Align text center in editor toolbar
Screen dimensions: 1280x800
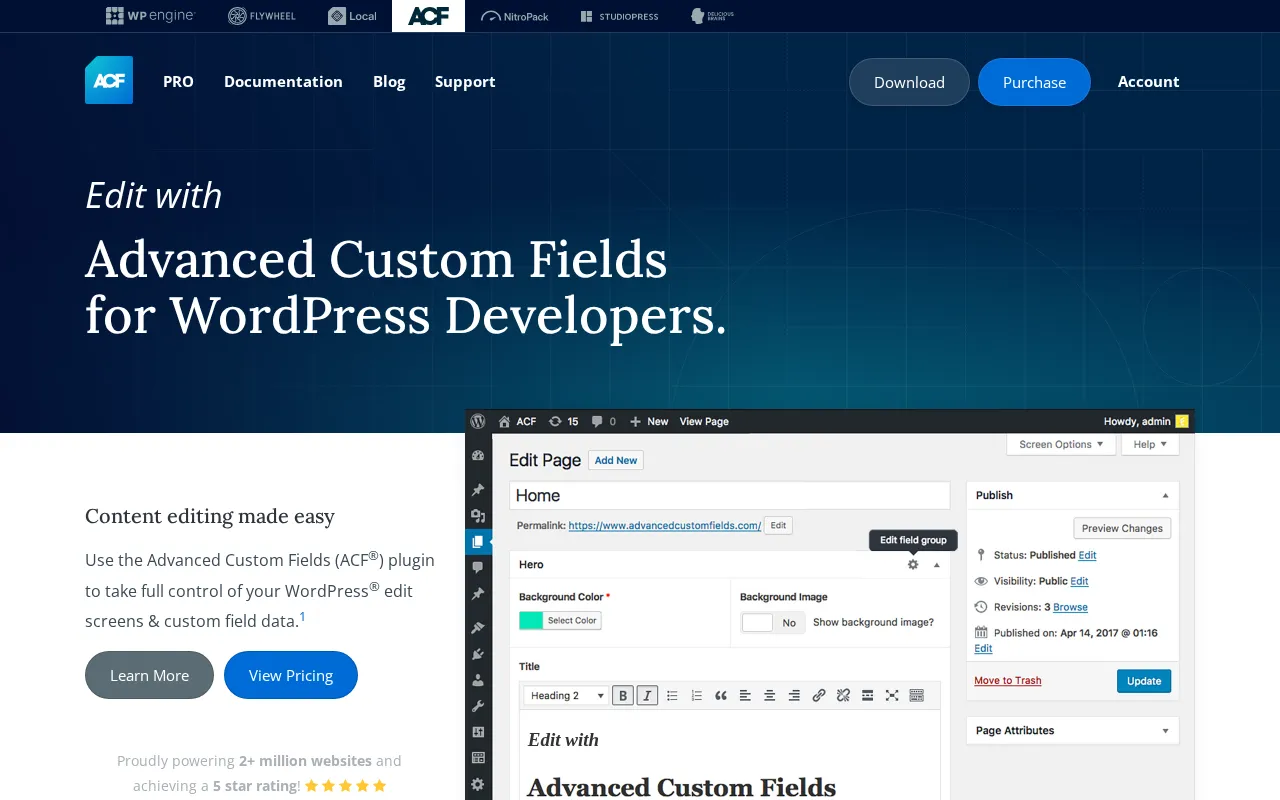pyautogui.click(x=770, y=695)
